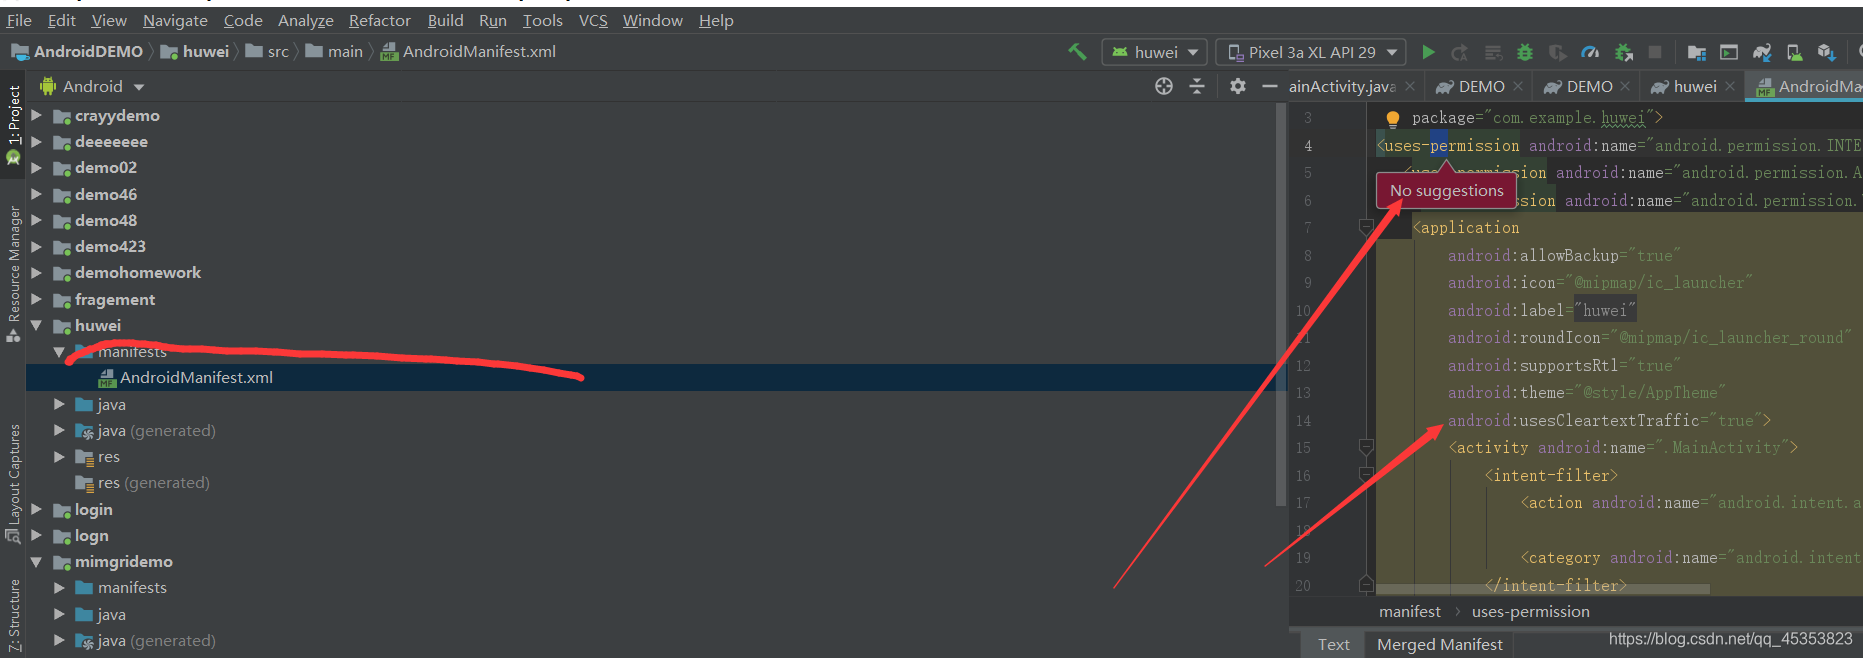
Task: Click the Attach Debugger to Android Process icon
Action: tap(1623, 52)
